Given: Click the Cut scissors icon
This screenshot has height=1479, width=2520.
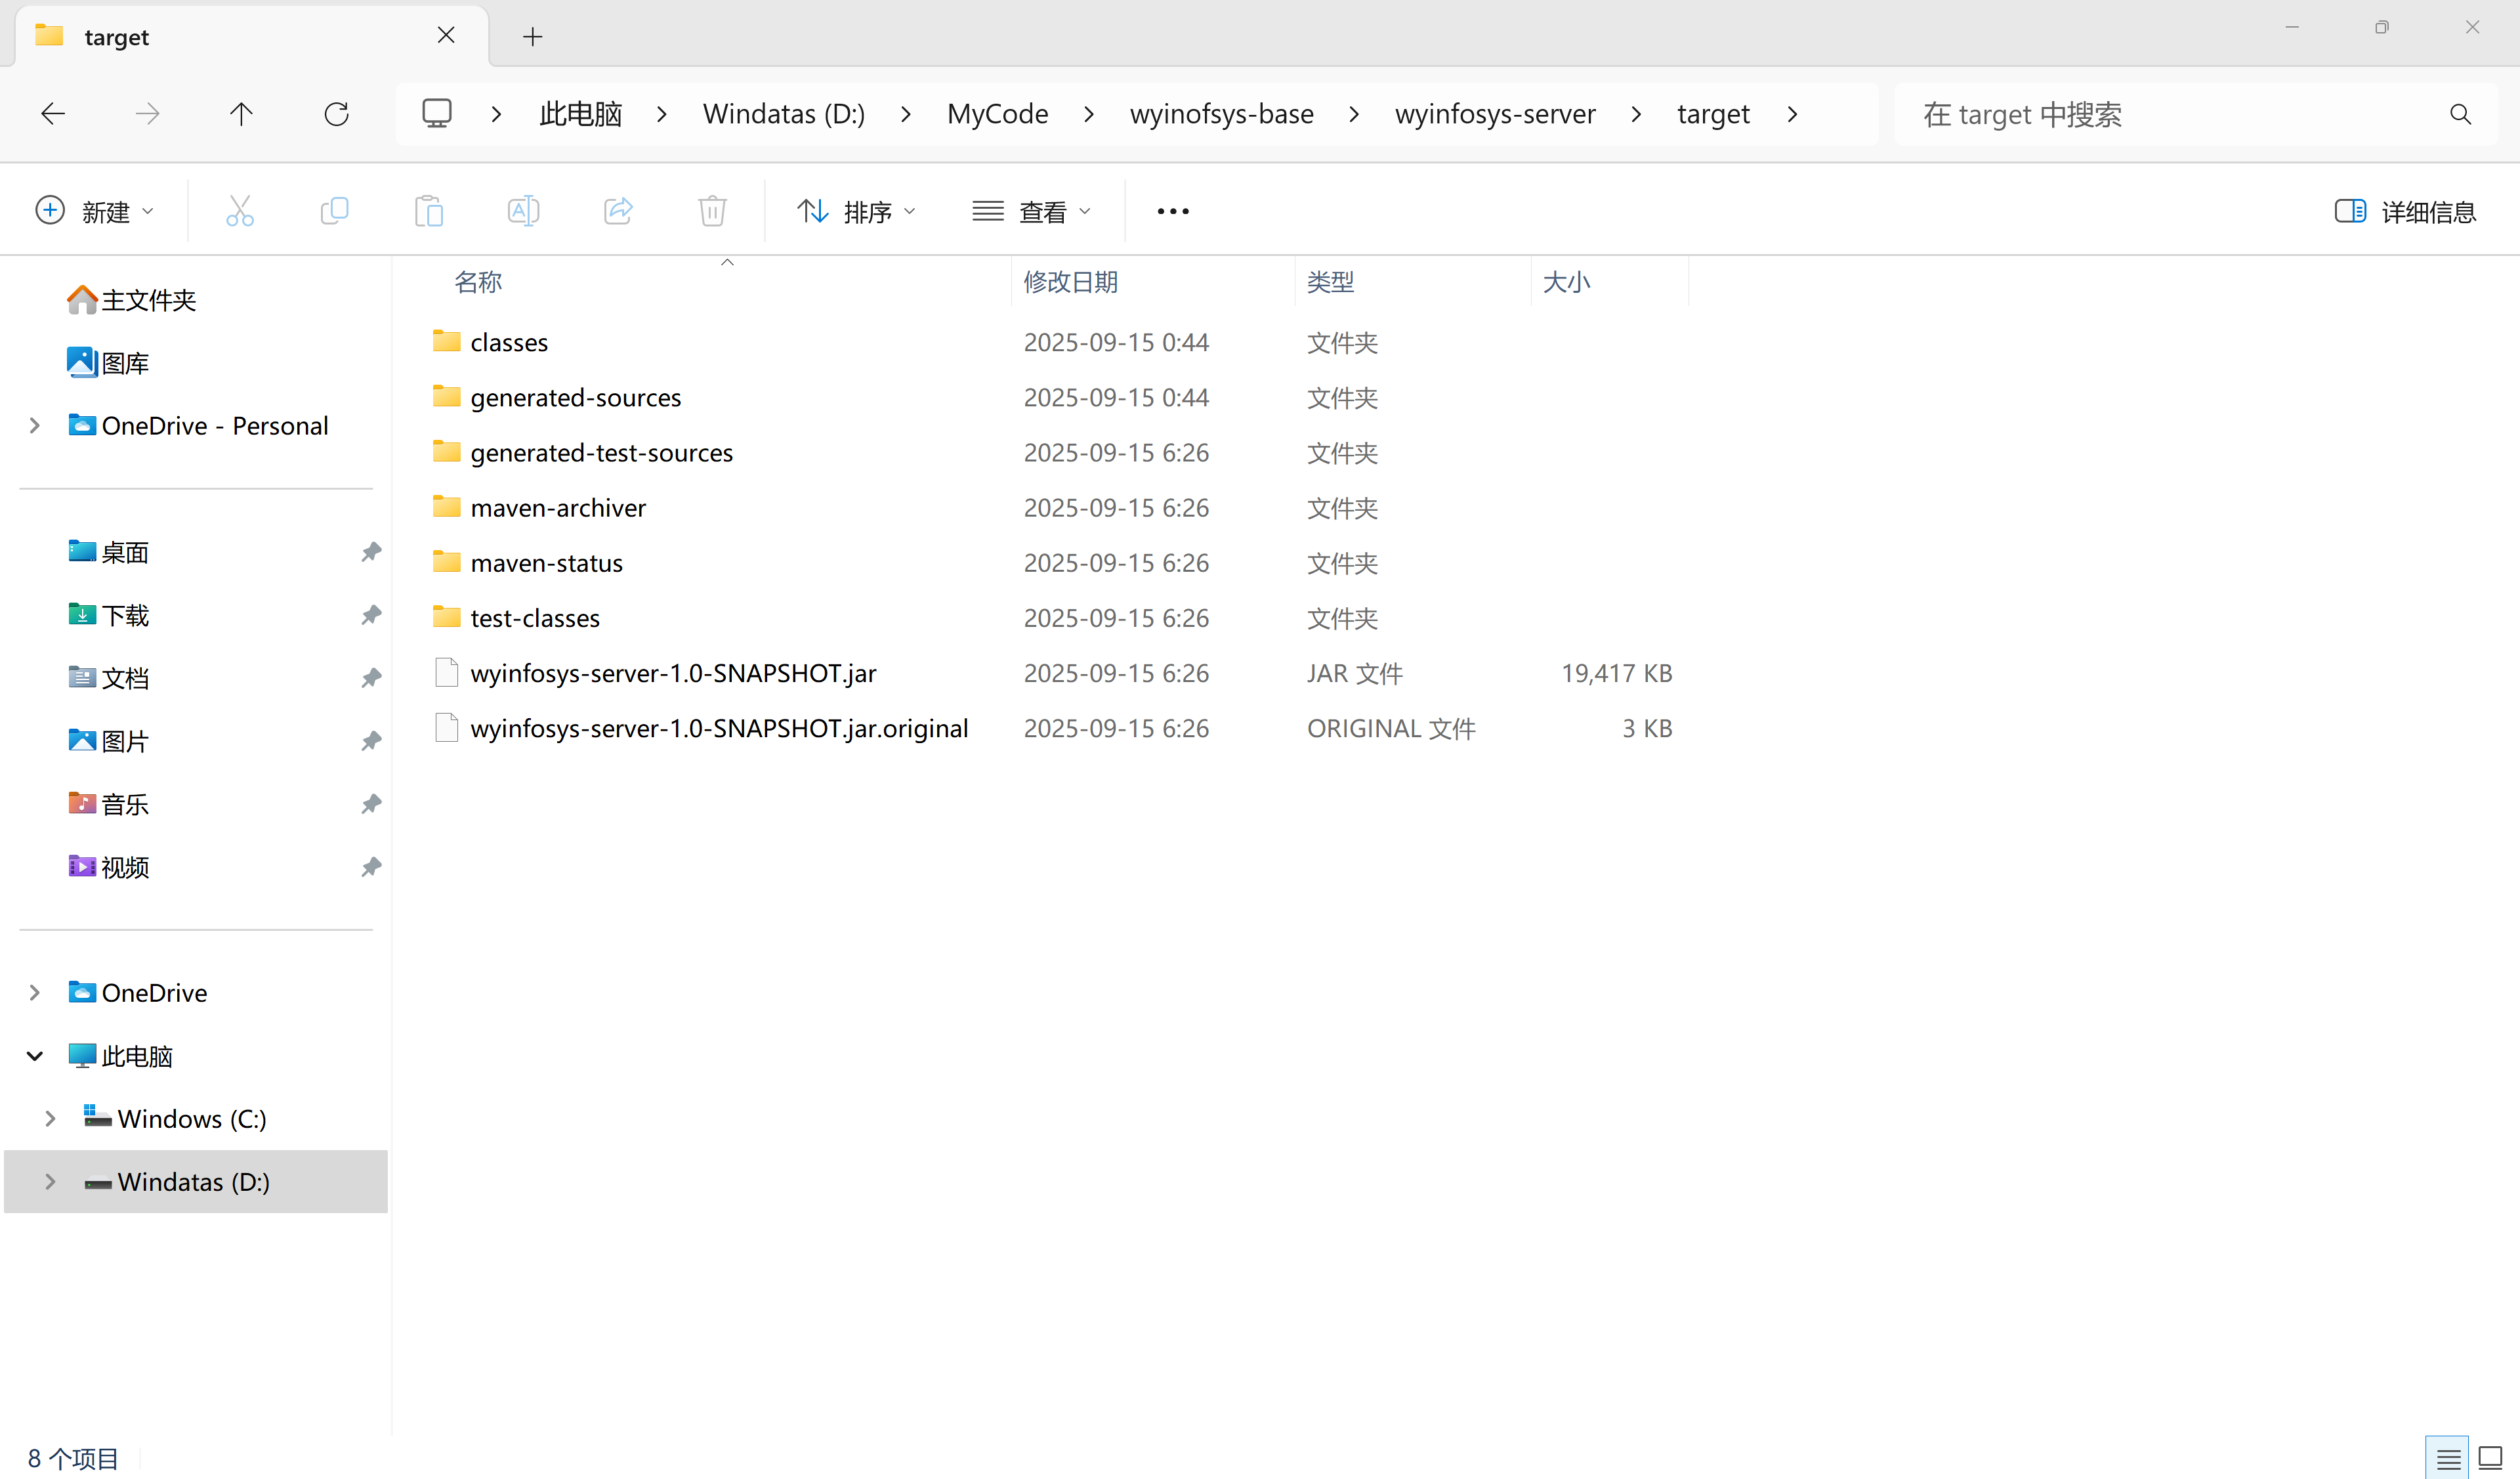Looking at the screenshot, I should coord(240,211).
